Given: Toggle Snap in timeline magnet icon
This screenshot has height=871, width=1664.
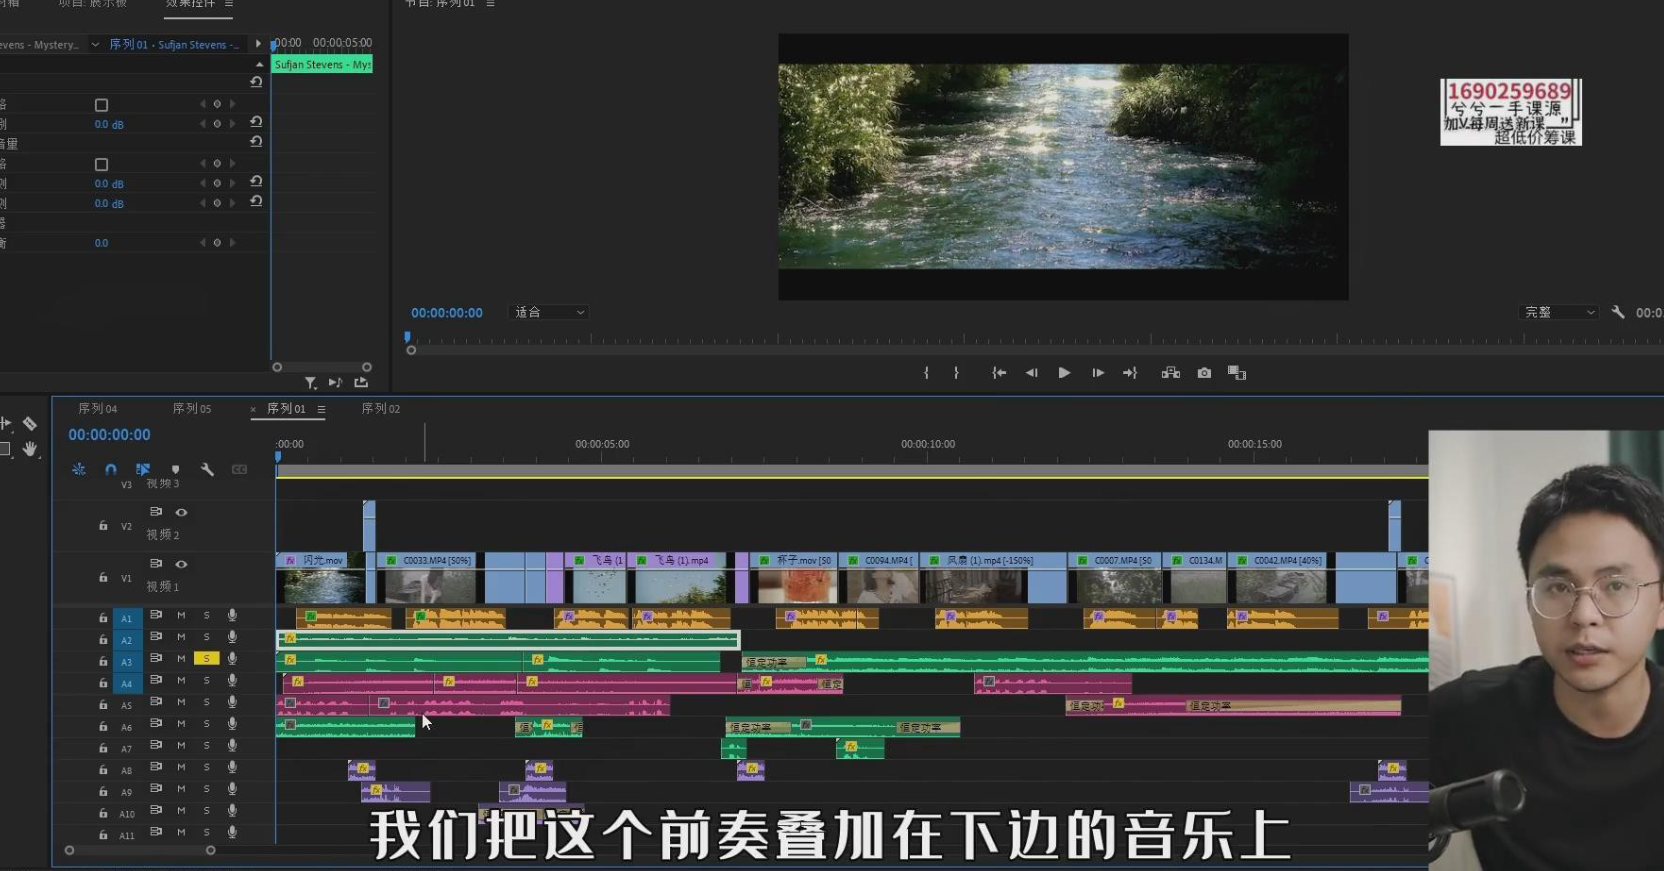Looking at the screenshot, I should [111, 469].
